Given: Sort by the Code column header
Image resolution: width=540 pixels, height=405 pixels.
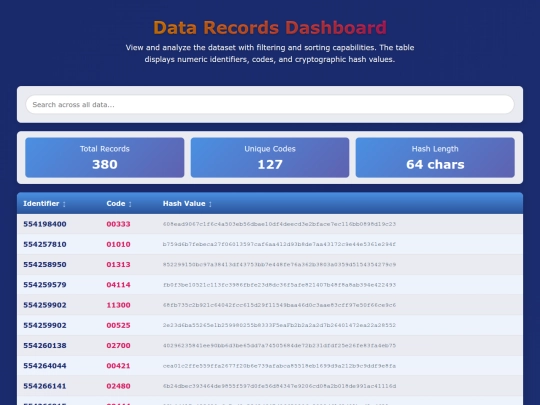Looking at the screenshot, I should click(x=119, y=204).
